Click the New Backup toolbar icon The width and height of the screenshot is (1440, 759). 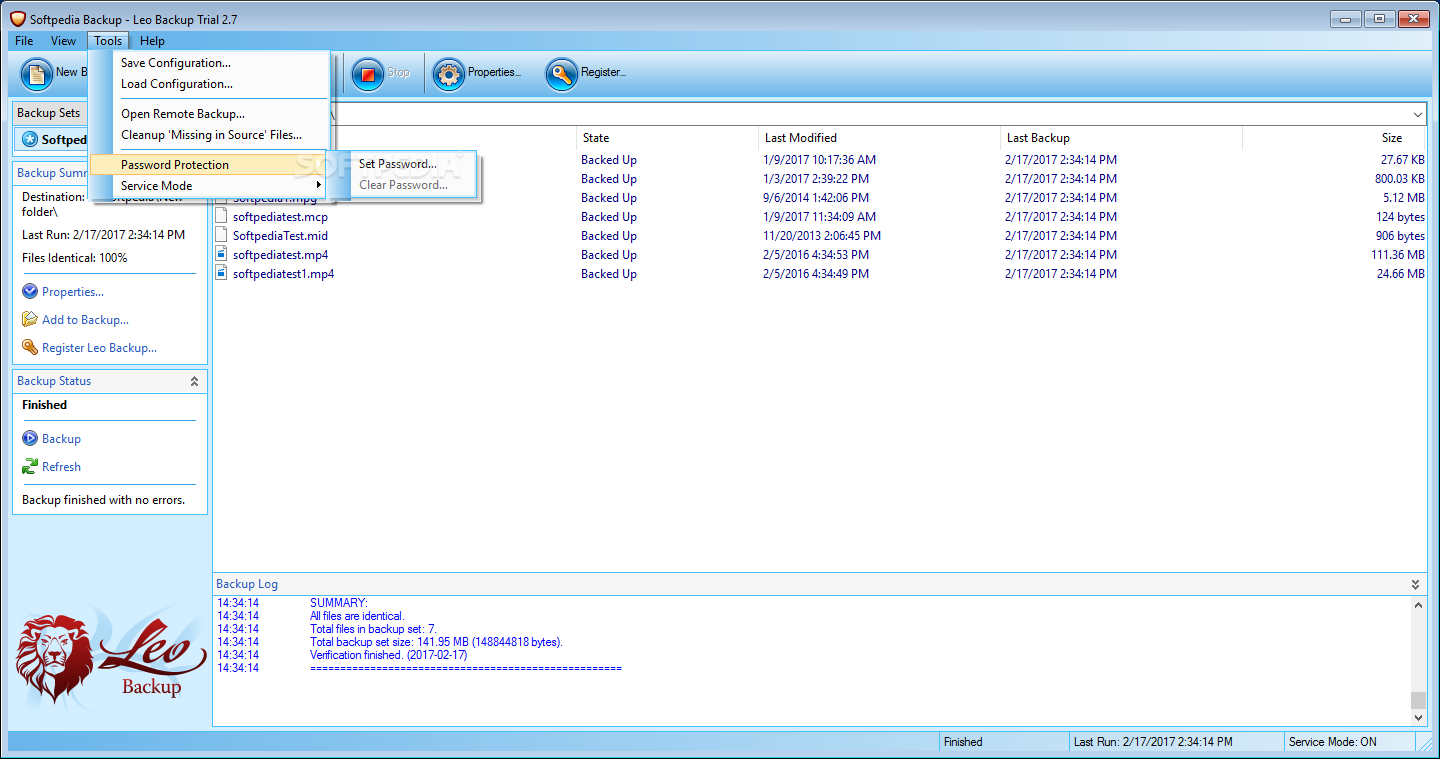point(37,73)
